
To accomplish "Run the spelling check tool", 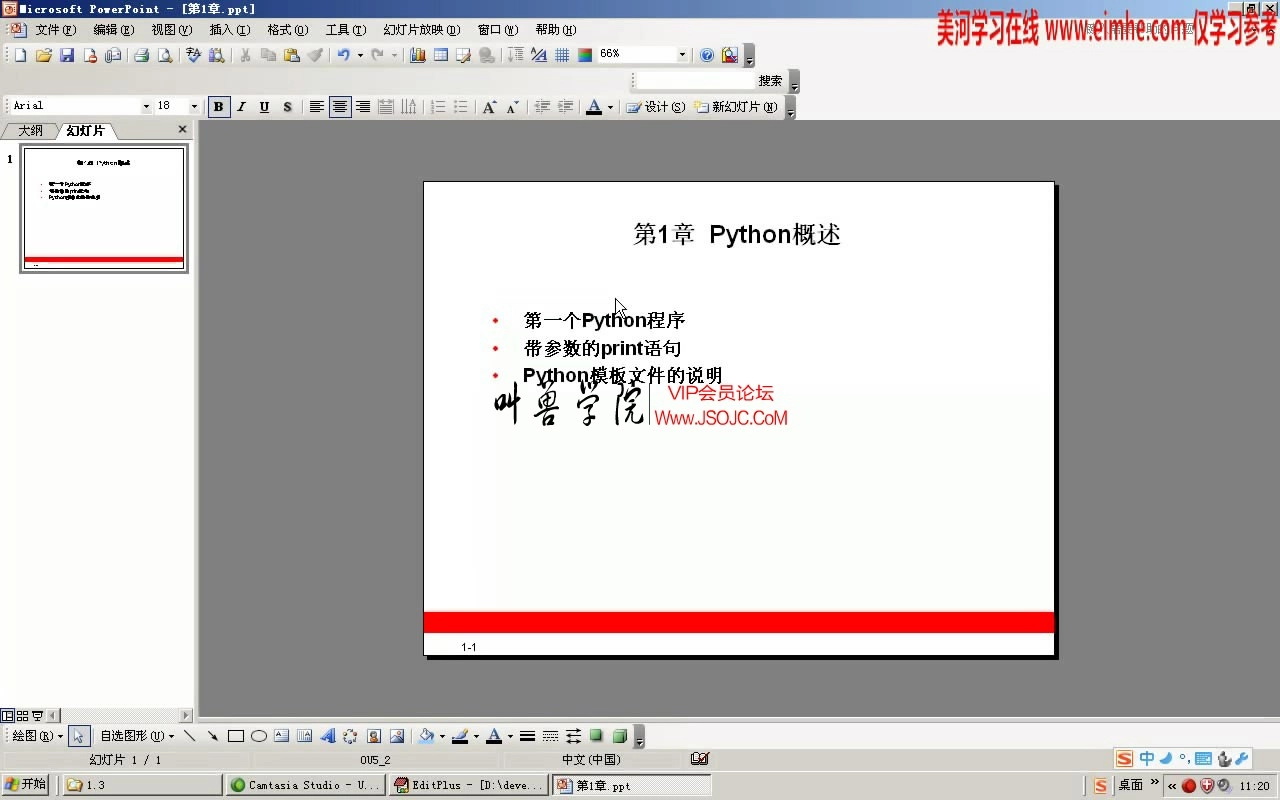I will [x=192, y=54].
